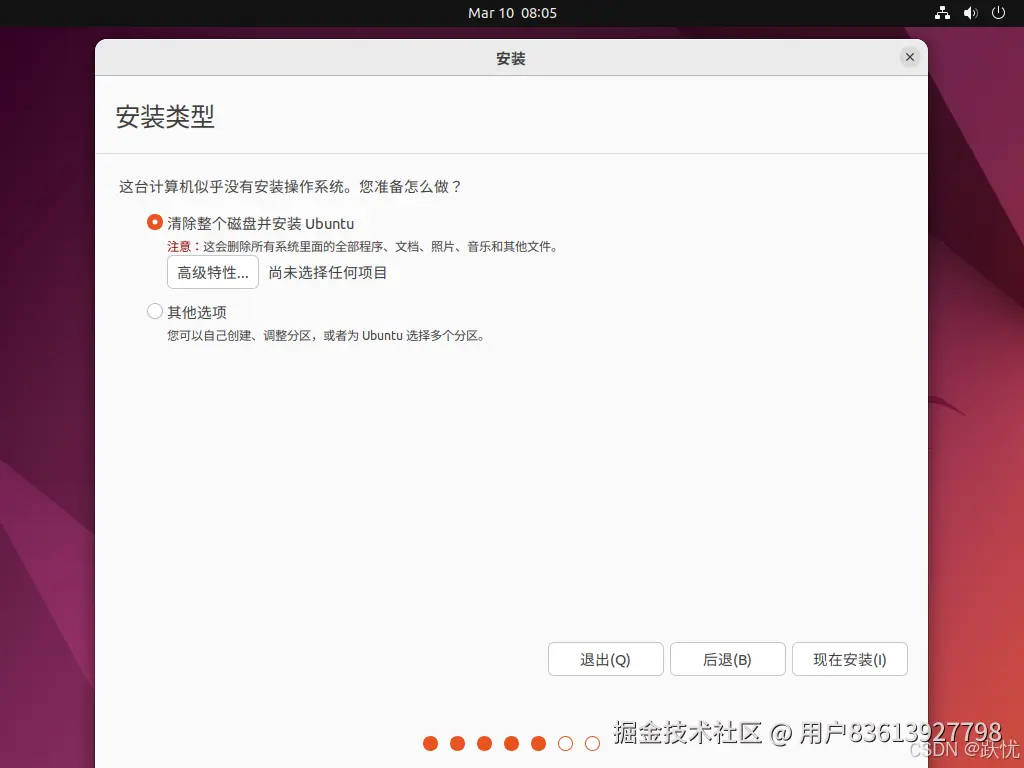The width and height of the screenshot is (1024, 768).
Task: Click the 尚未选择任何项目 status text
Action: [328, 272]
